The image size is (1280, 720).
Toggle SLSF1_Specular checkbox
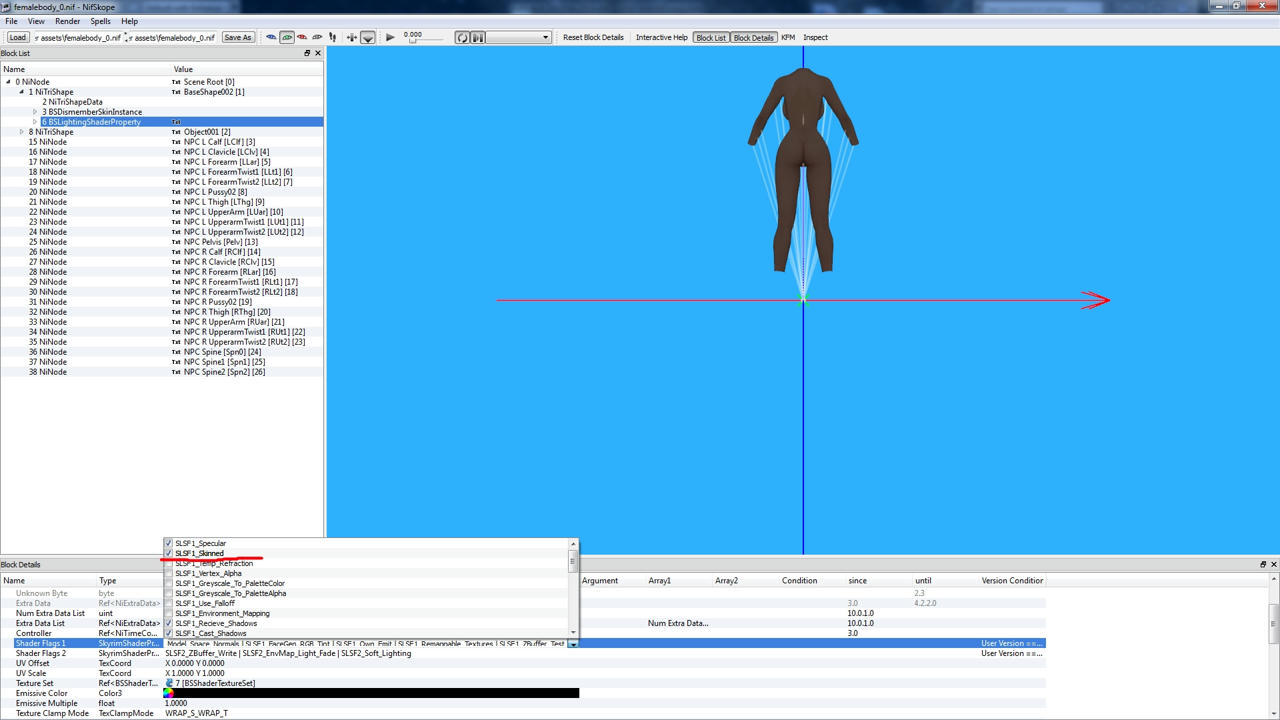tap(169, 543)
